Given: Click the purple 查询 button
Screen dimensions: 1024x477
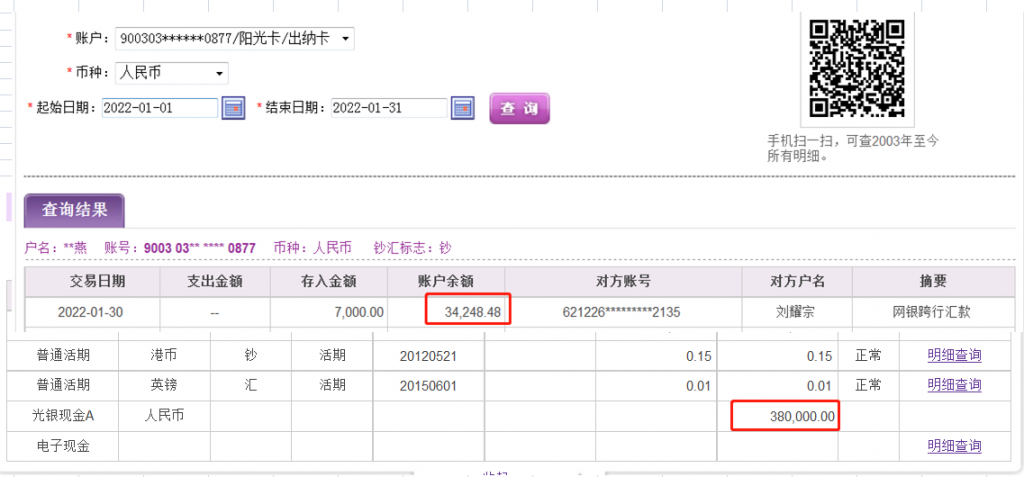Looking at the screenshot, I should click(x=519, y=108).
